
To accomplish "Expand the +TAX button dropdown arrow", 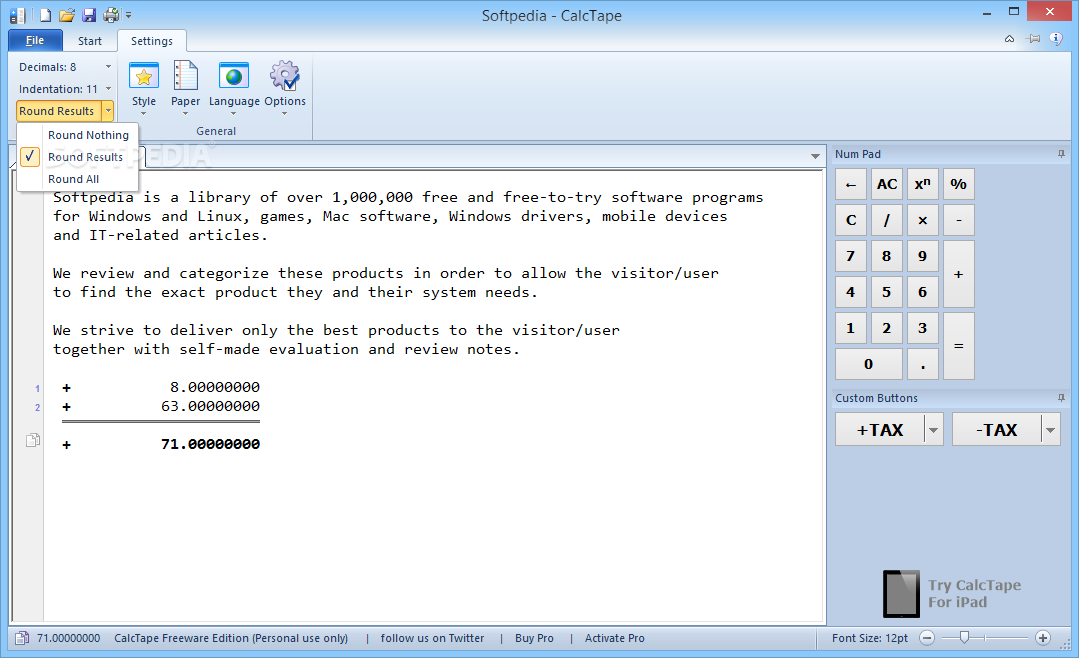I will pyautogui.click(x=934, y=430).
